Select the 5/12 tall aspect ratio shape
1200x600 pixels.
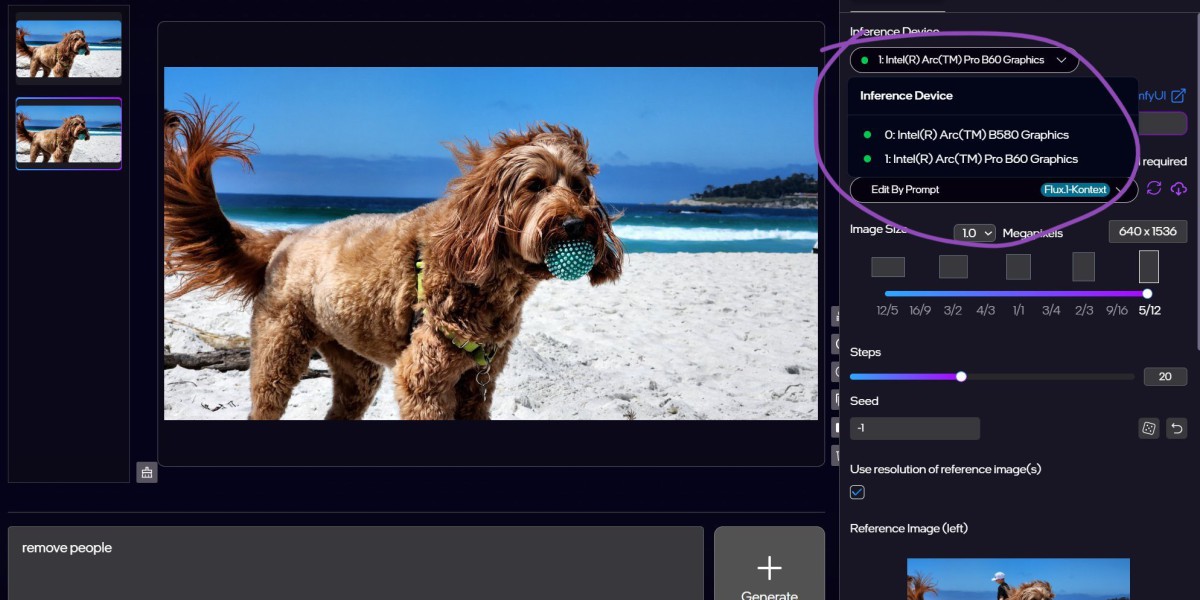[1149, 267]
